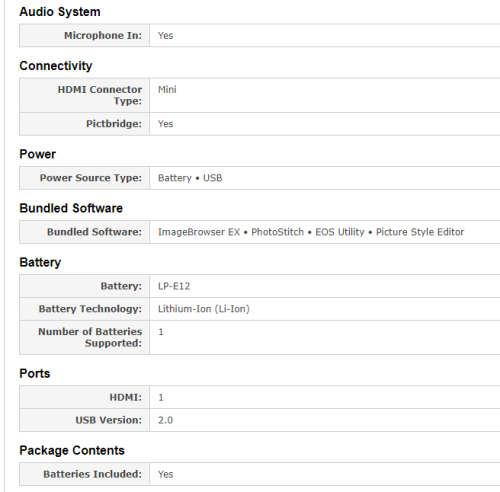Click the Connectivity section heading
This screenshot has height=492, width=500.
click(56, 66)
